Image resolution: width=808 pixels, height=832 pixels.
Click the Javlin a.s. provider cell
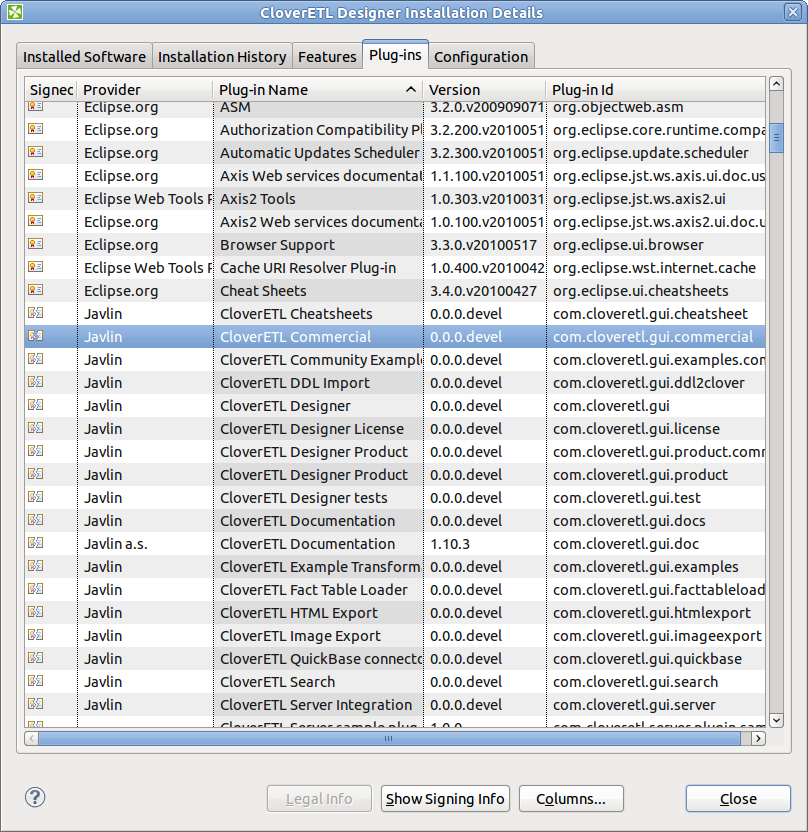point(116,544)
